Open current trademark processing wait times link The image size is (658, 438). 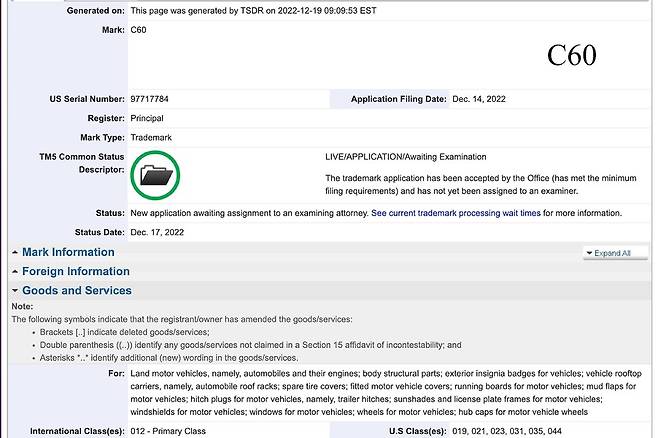(x=455, y=213)
